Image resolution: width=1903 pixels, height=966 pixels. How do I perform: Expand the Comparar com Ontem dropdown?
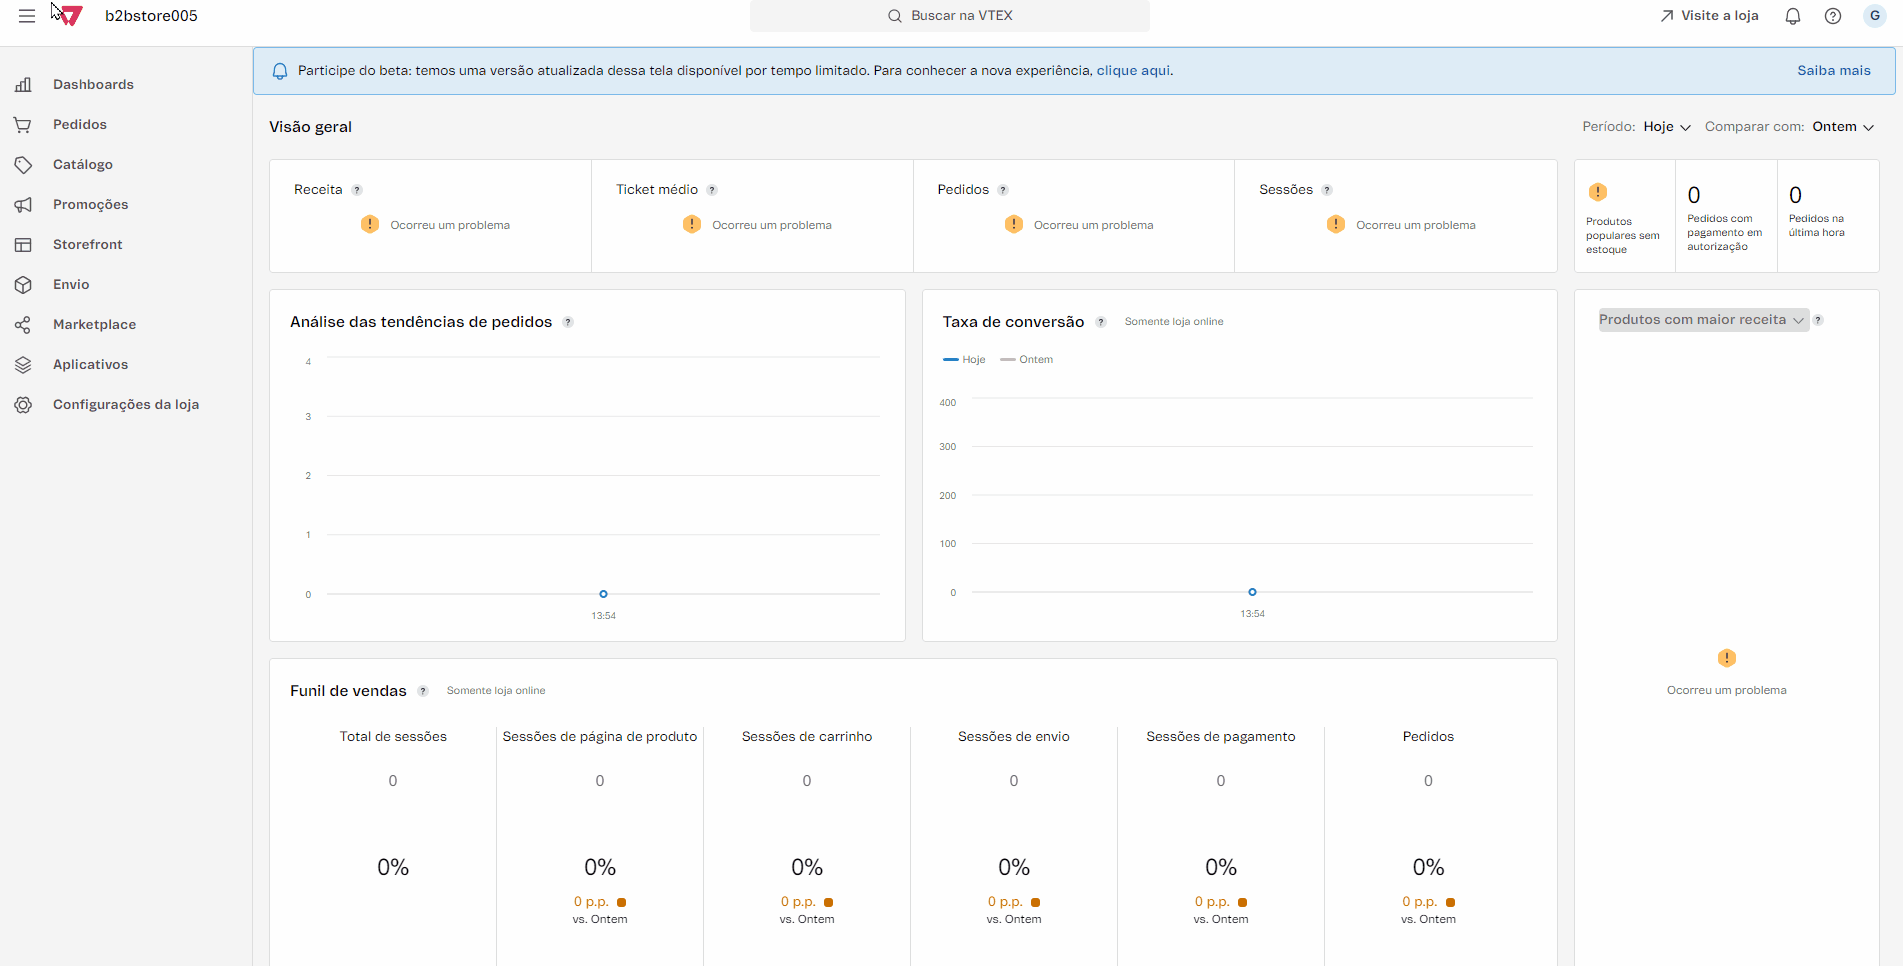1843,127
